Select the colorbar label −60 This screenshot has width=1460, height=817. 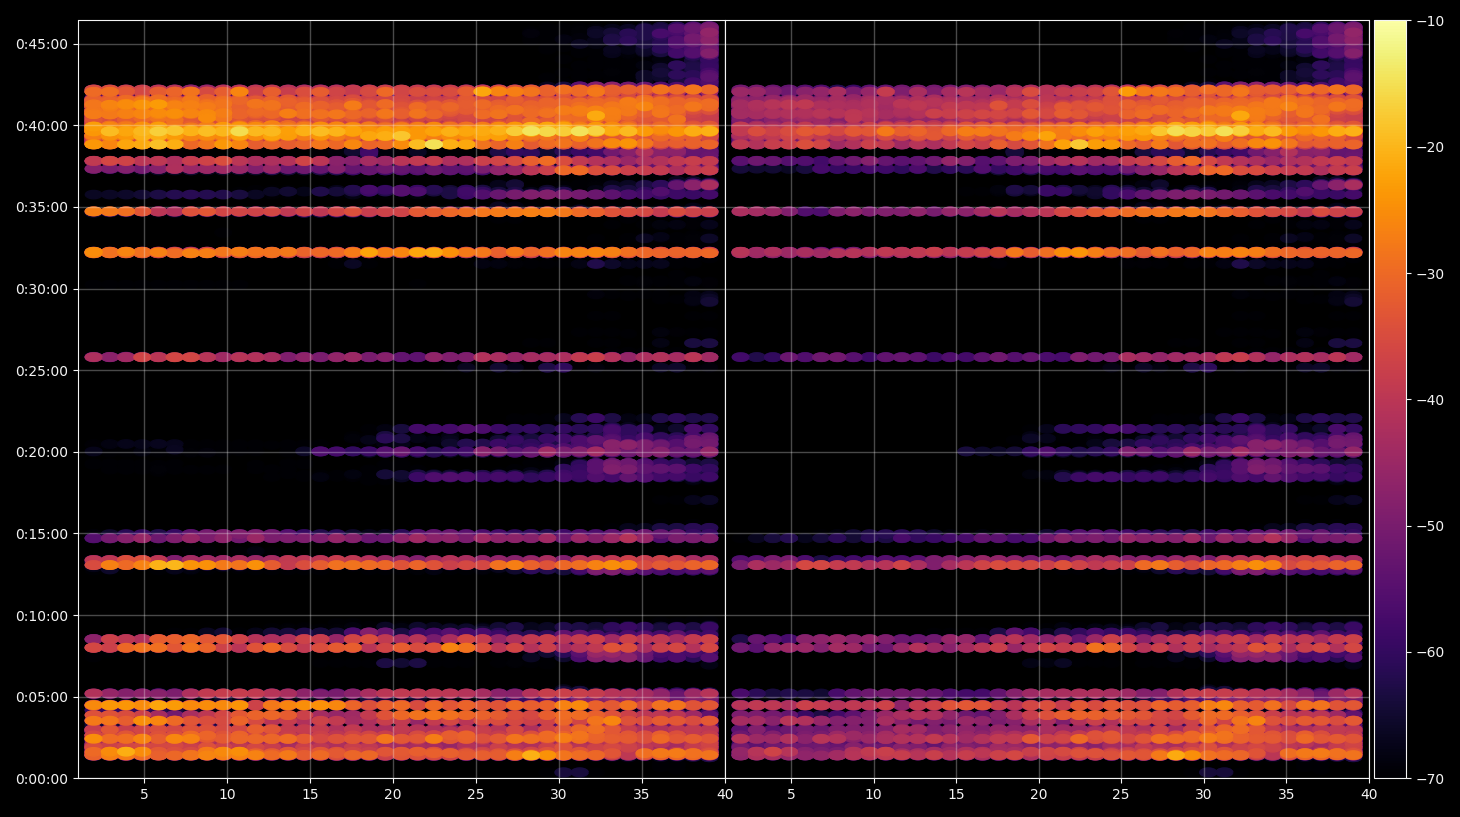pyautogui.click(x=1430, y=652)
